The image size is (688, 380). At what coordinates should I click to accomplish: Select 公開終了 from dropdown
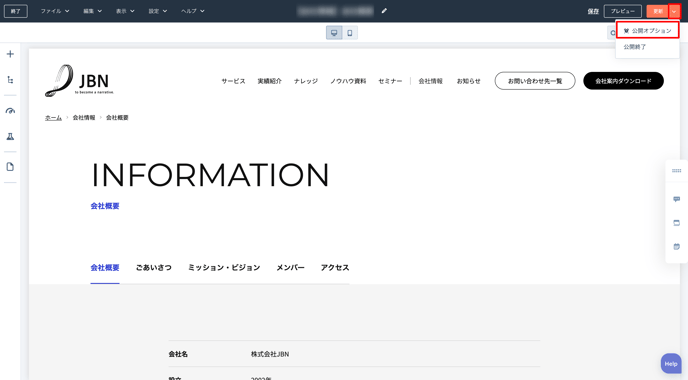coord(635,47)
